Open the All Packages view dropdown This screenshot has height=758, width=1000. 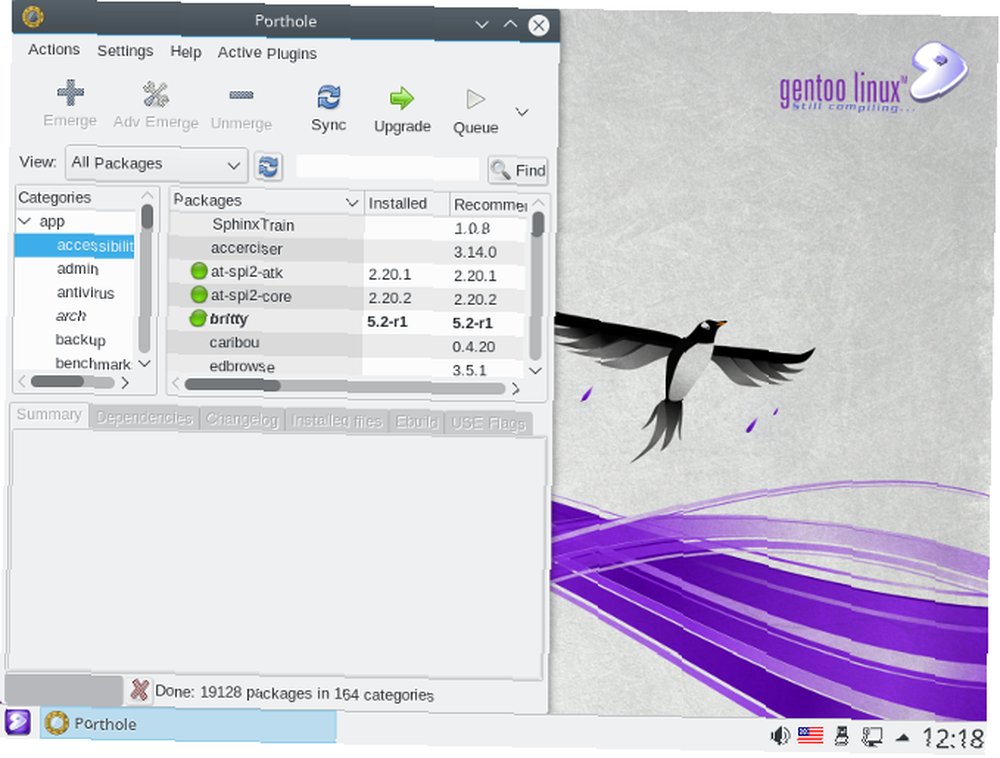point(156,164)
